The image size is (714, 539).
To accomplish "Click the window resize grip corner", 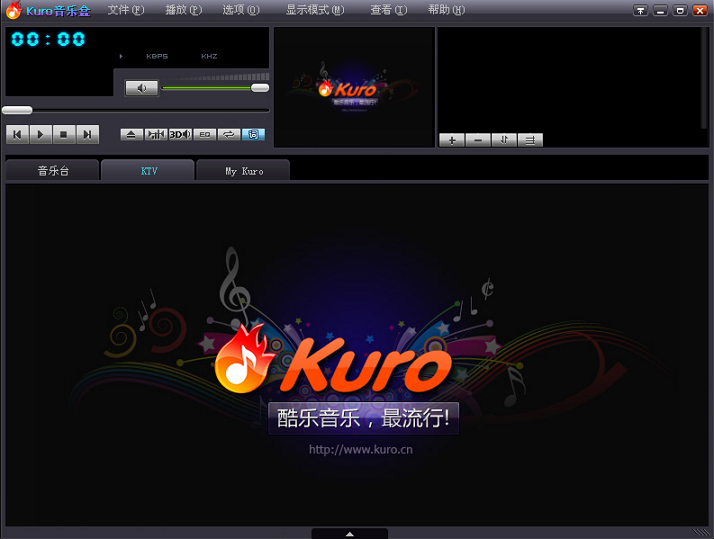I will click(x=702, y=532).
